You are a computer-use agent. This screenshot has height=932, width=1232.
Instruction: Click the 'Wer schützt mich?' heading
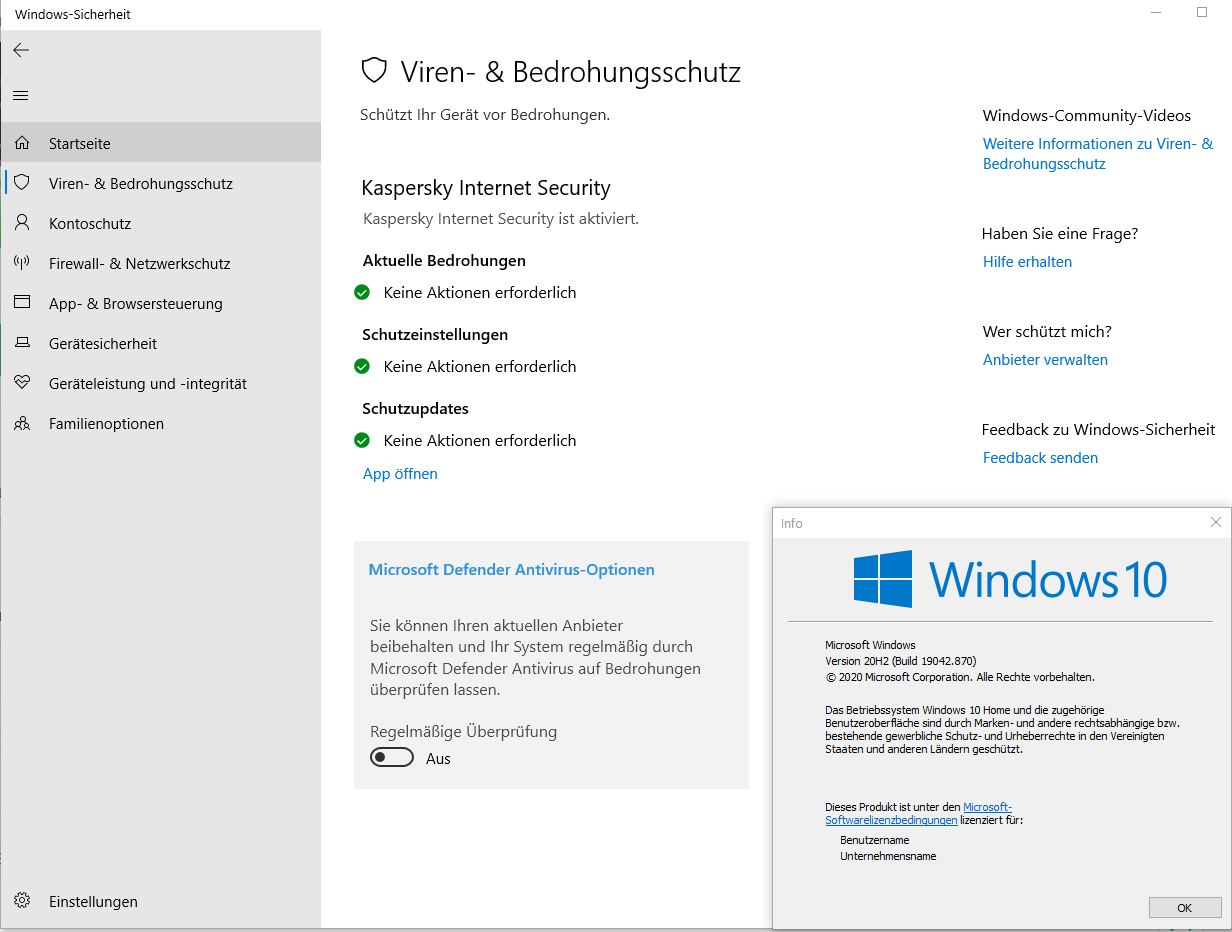pyautogui.click(x=1047, y=332)
